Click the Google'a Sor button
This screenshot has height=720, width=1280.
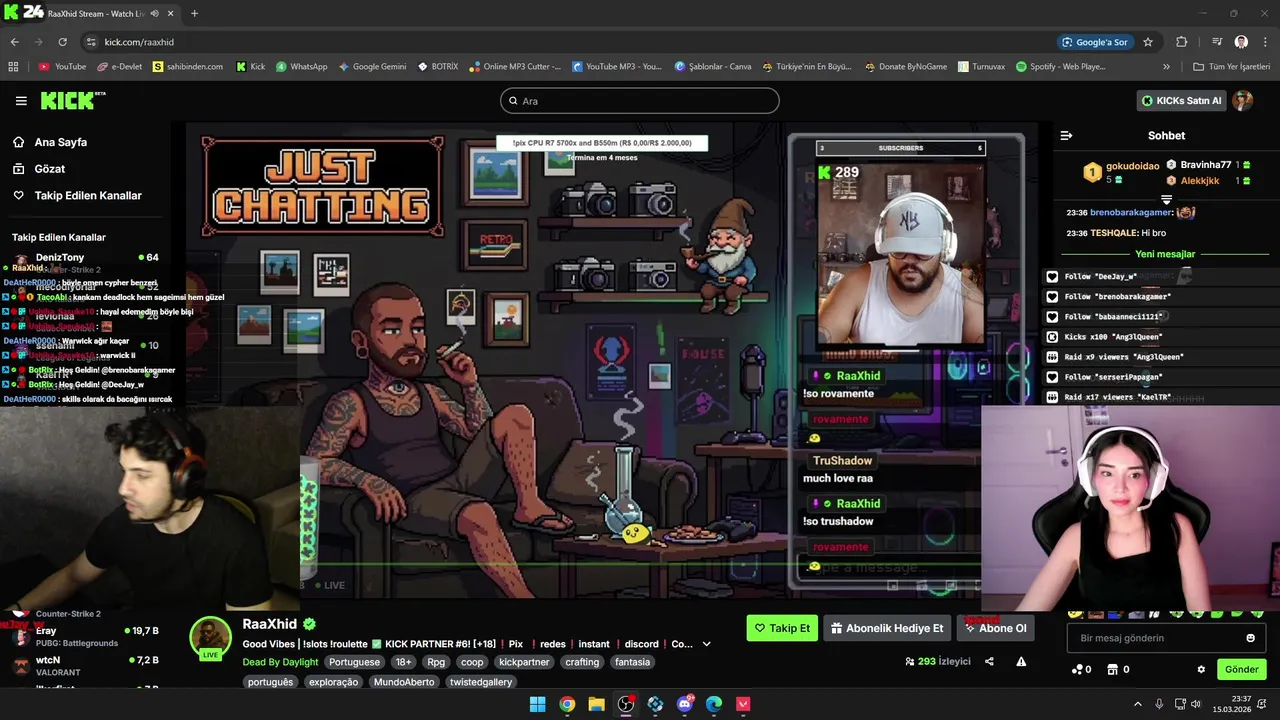point(1095,42)
